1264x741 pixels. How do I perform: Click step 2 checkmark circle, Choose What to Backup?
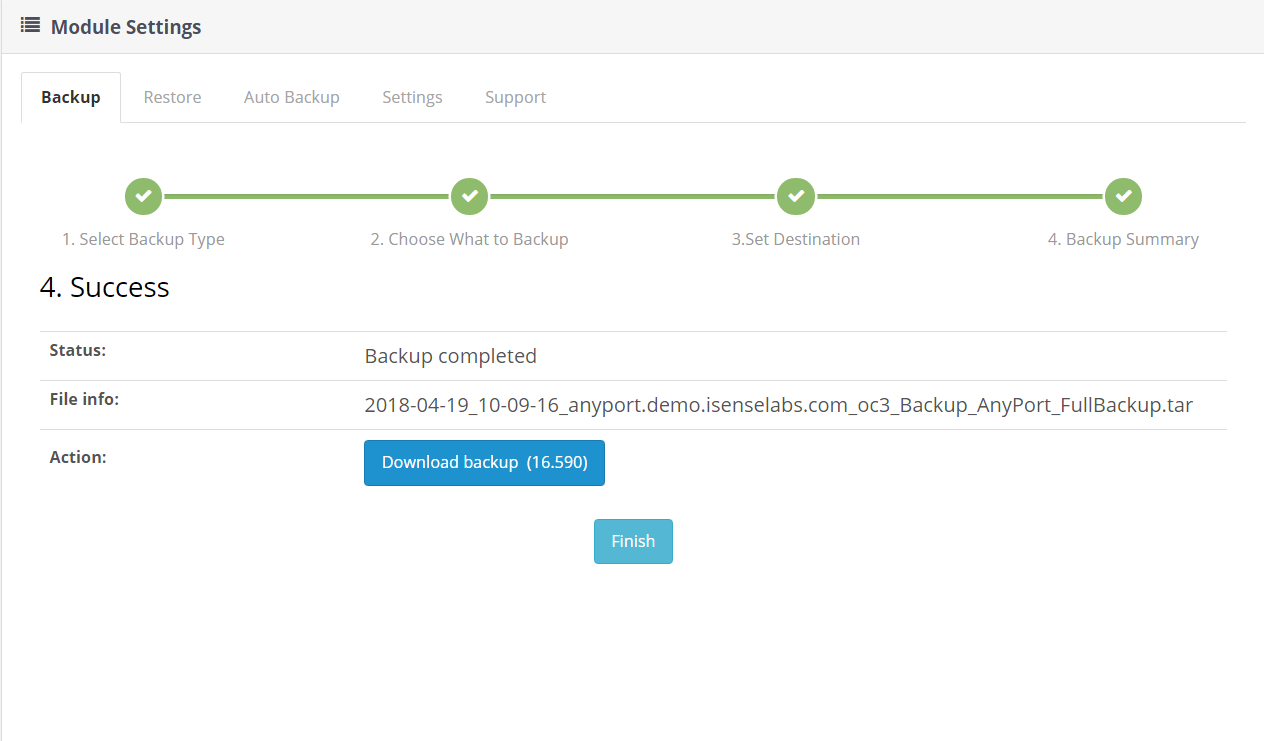[x=469, y=196]
